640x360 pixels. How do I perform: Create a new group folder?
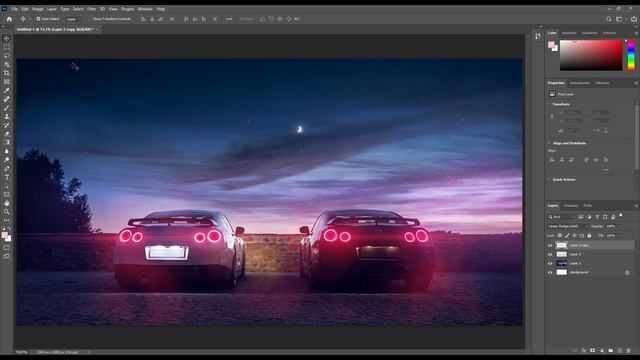(611, 351)
